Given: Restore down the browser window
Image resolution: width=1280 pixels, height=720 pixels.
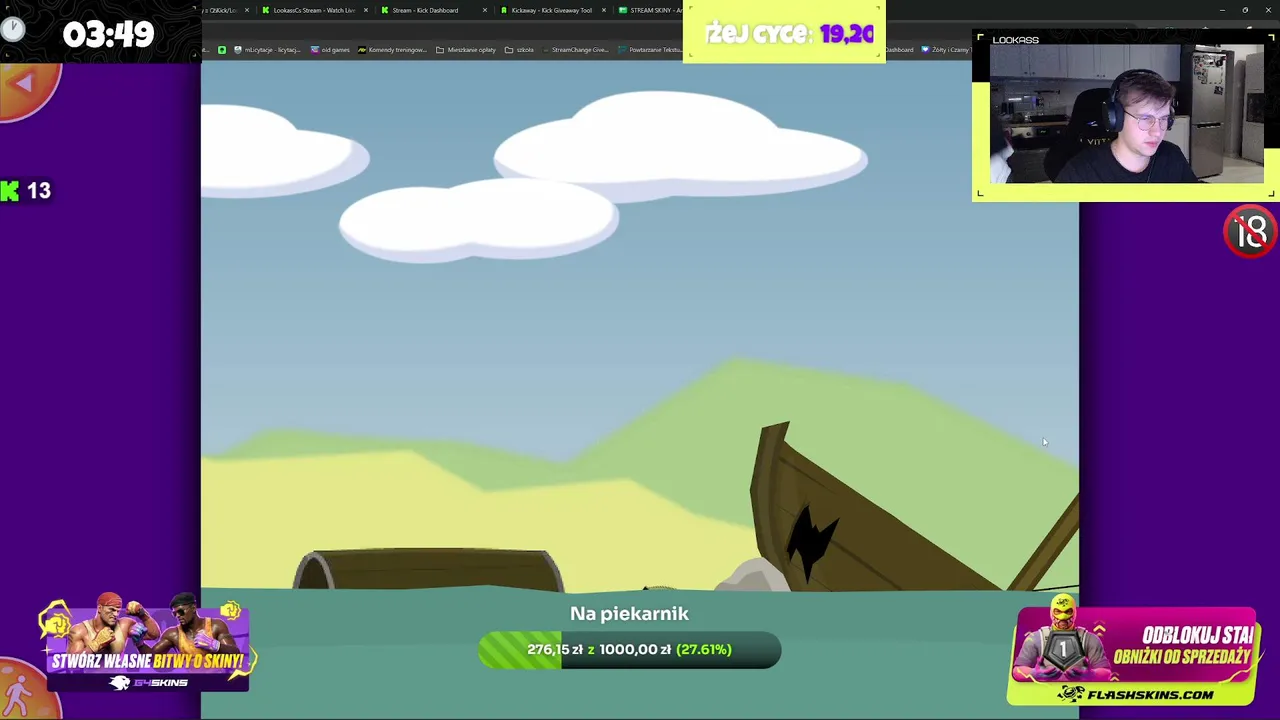Looking at the screenshot, I should coord(1245,10).
